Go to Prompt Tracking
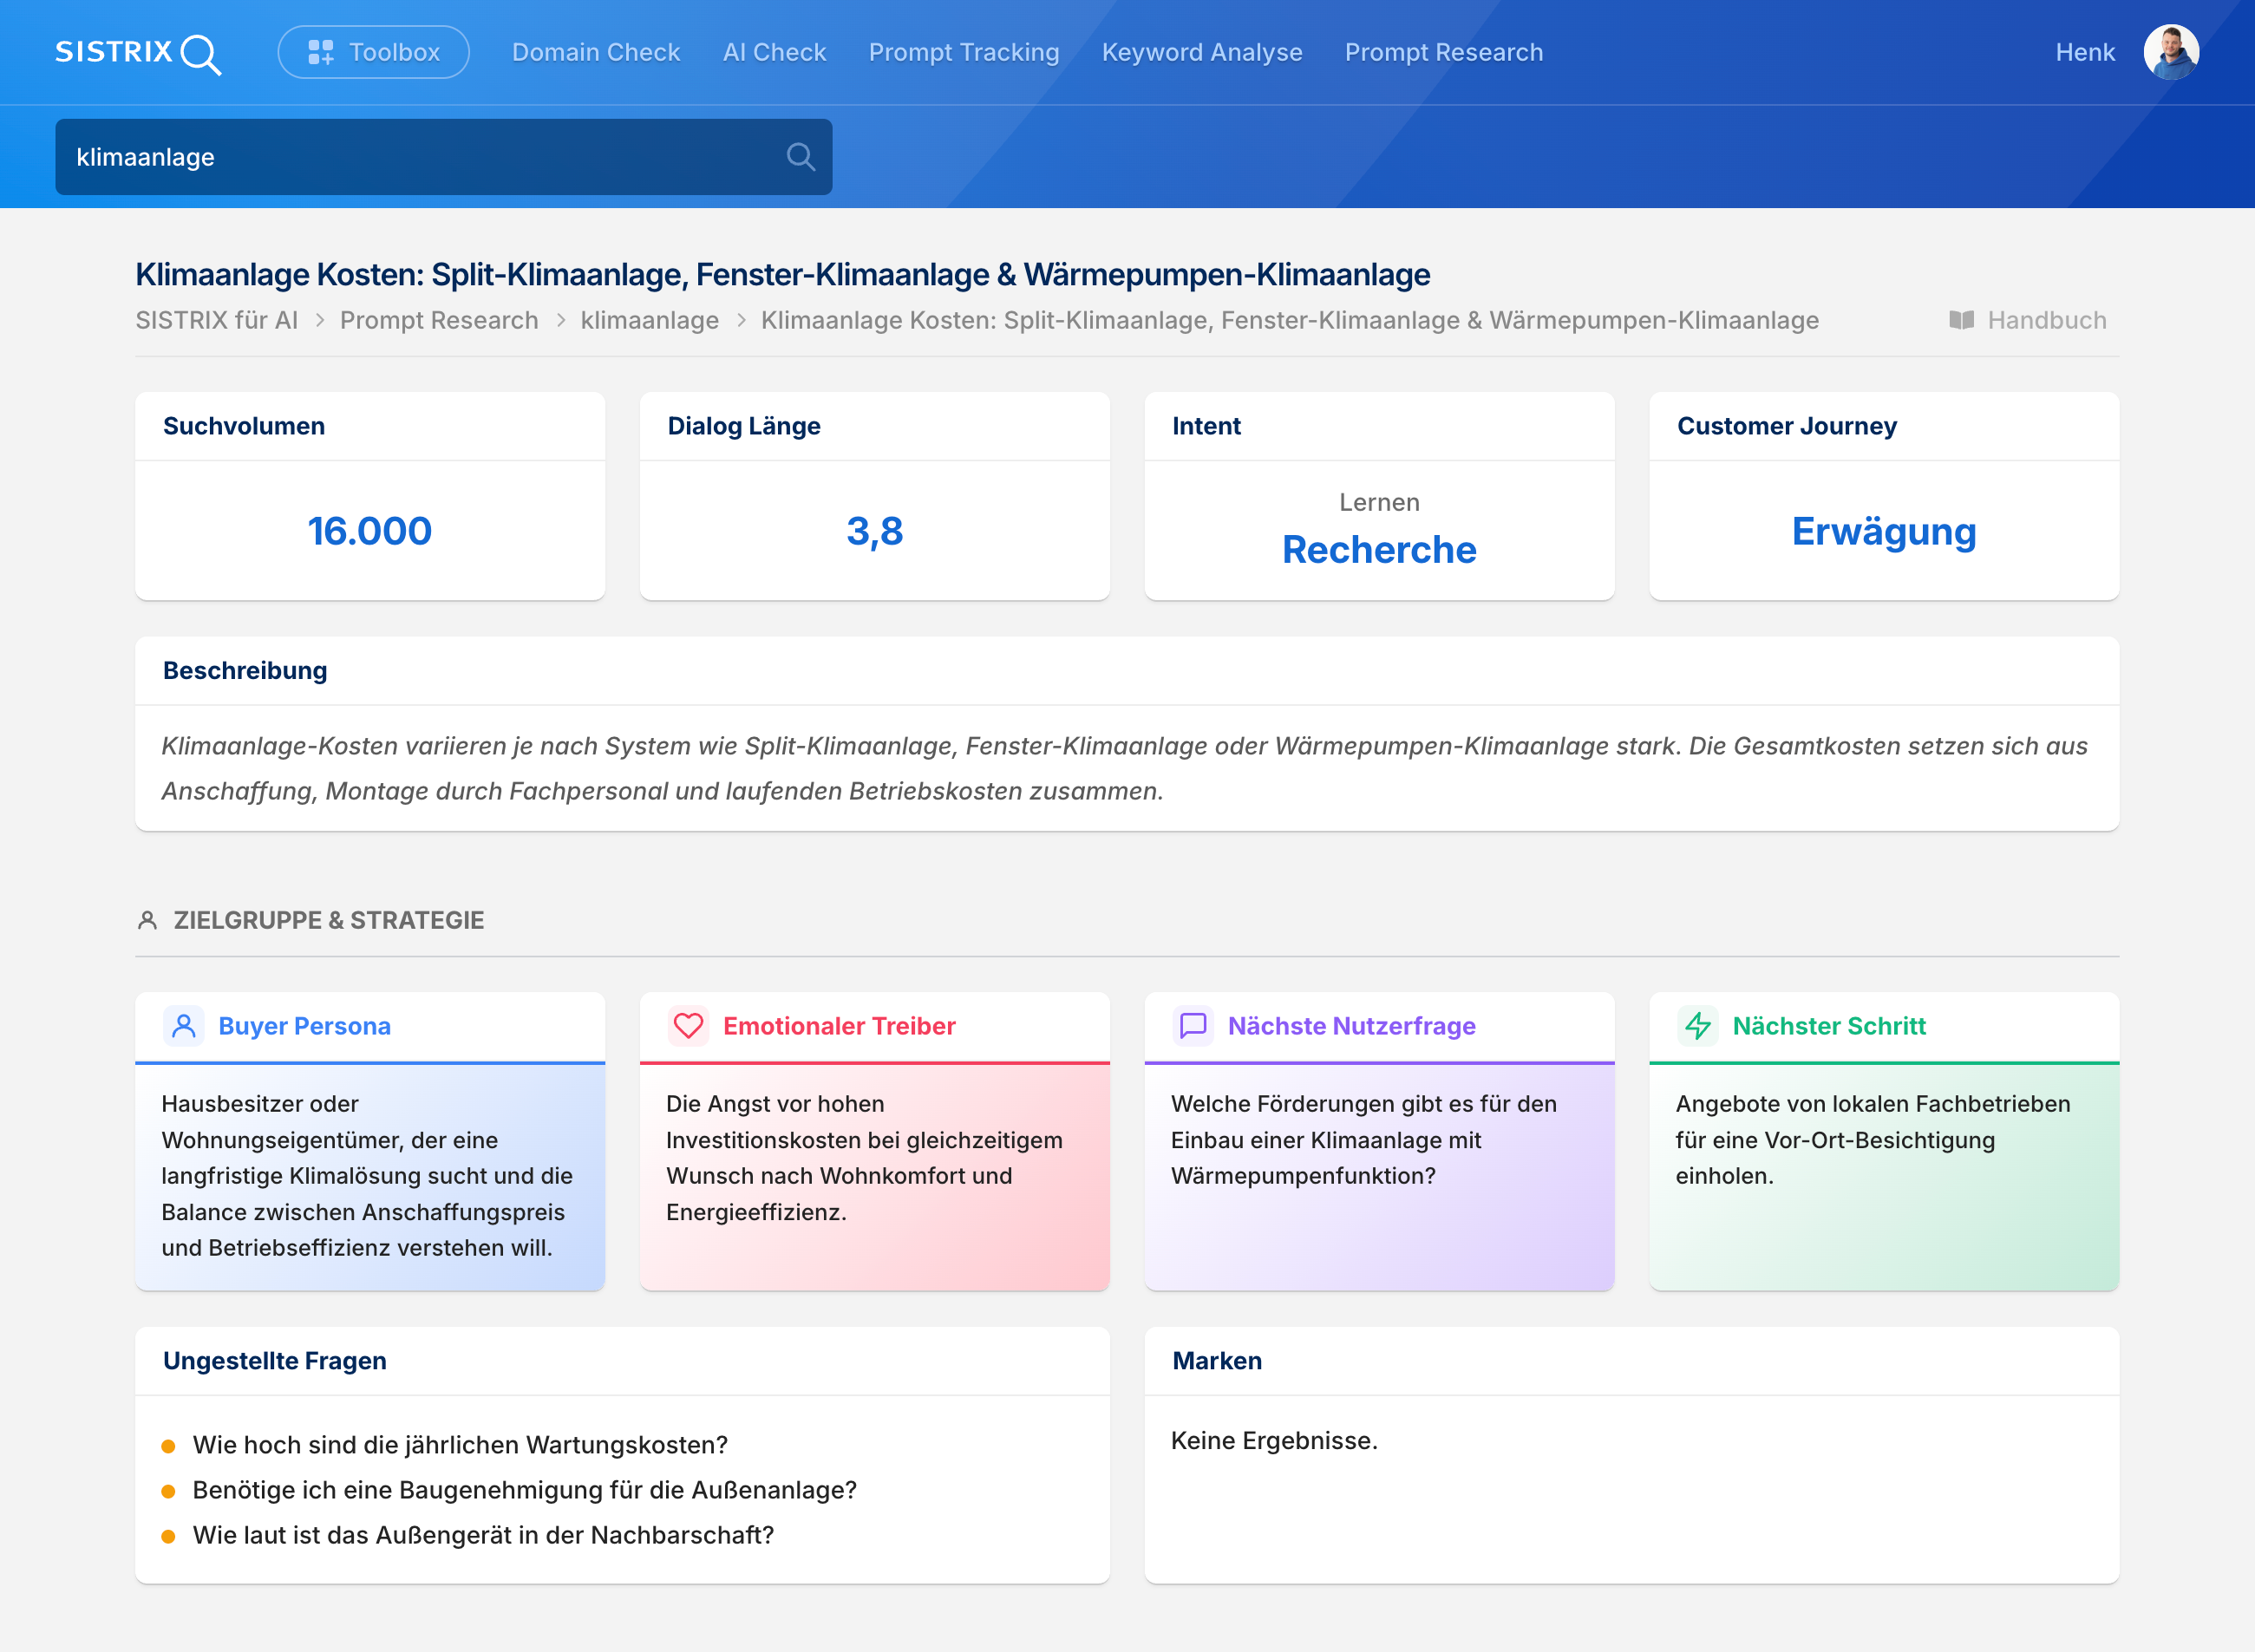2255x1652 pixels. [963, 52]
